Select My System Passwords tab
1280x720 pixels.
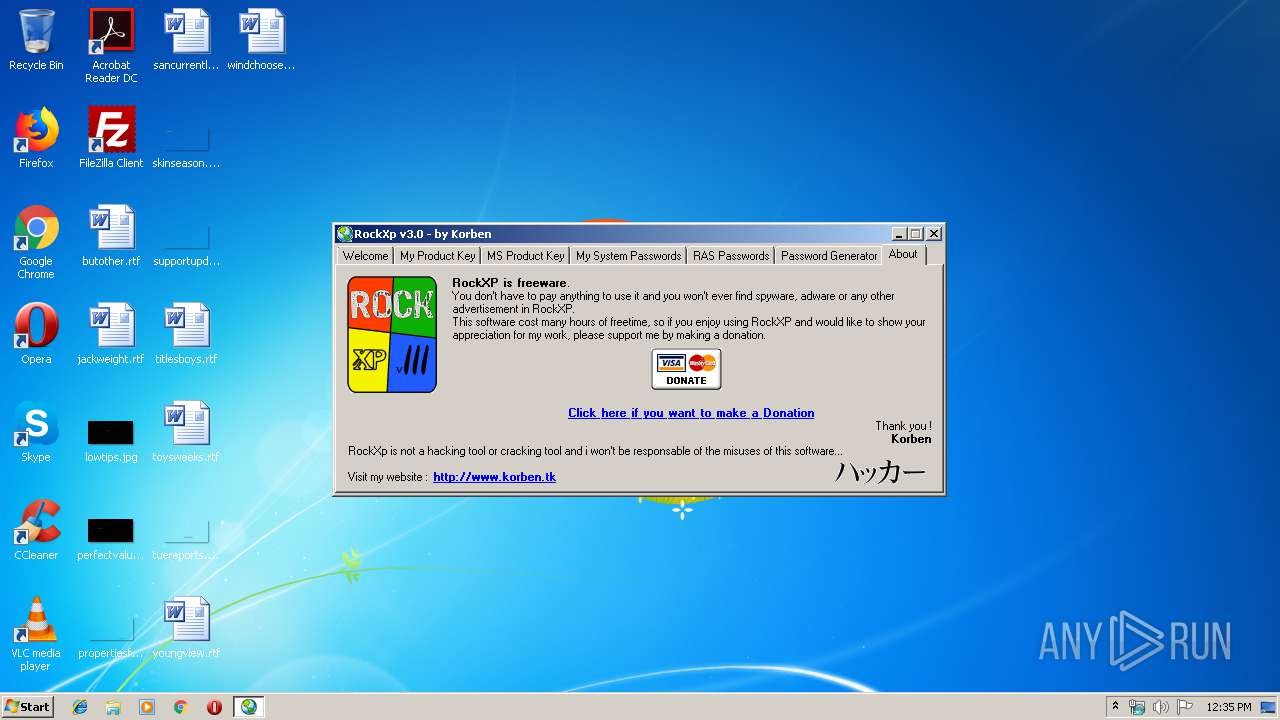(628, 256)
